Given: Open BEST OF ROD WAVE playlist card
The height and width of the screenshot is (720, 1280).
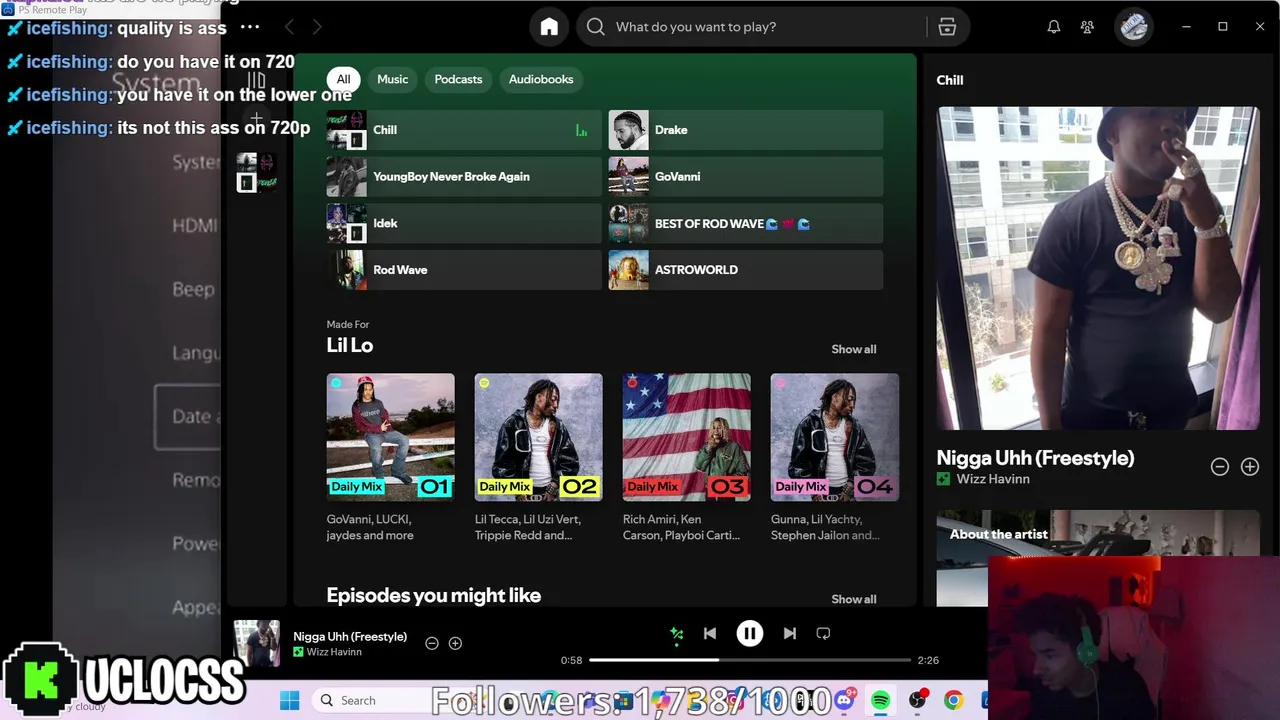Looking at the screenshot, I should (x=746, y=223).
